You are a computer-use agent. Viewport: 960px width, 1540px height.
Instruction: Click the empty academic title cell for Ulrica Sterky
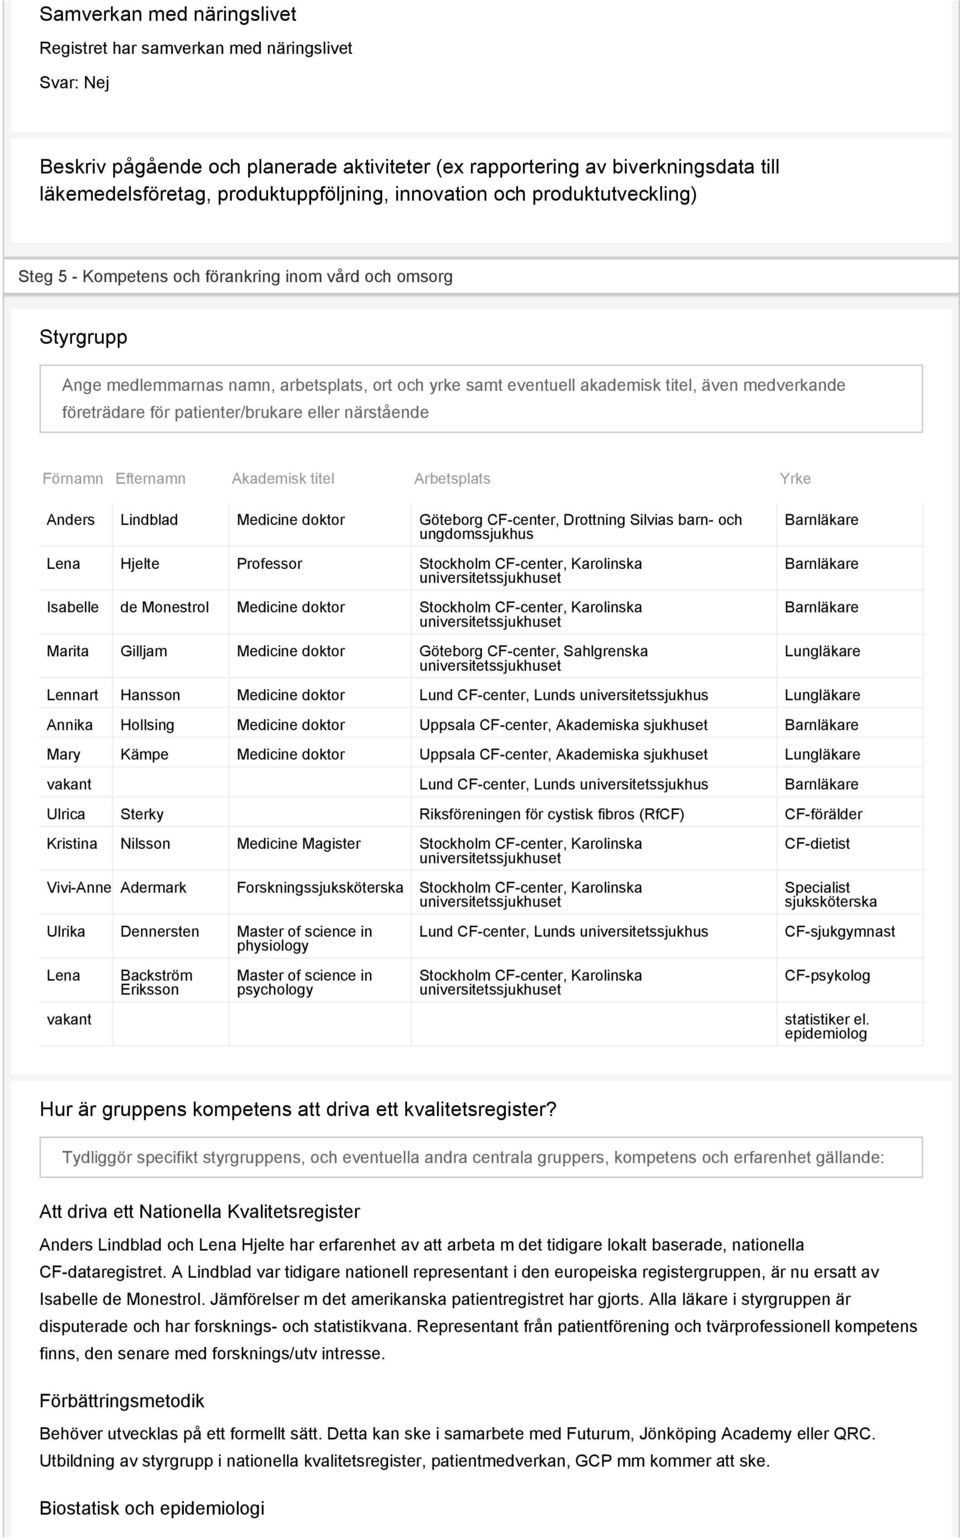point(320,814)
